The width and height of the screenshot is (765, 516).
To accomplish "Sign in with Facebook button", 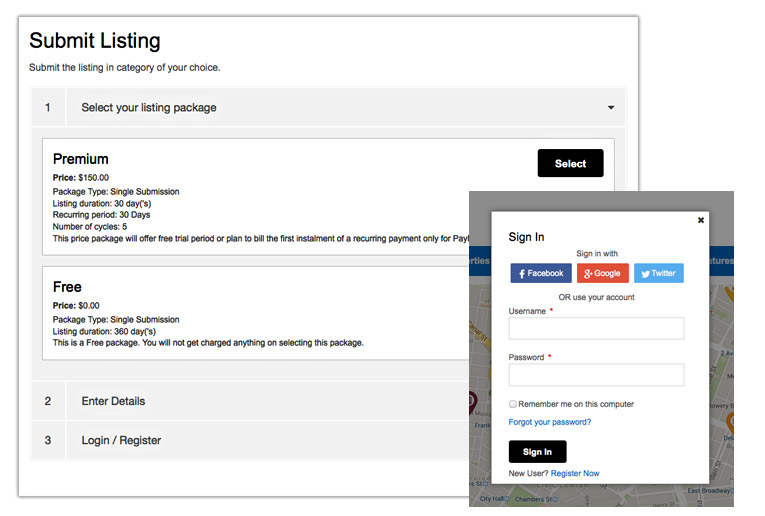I will [x=541, y=273].
